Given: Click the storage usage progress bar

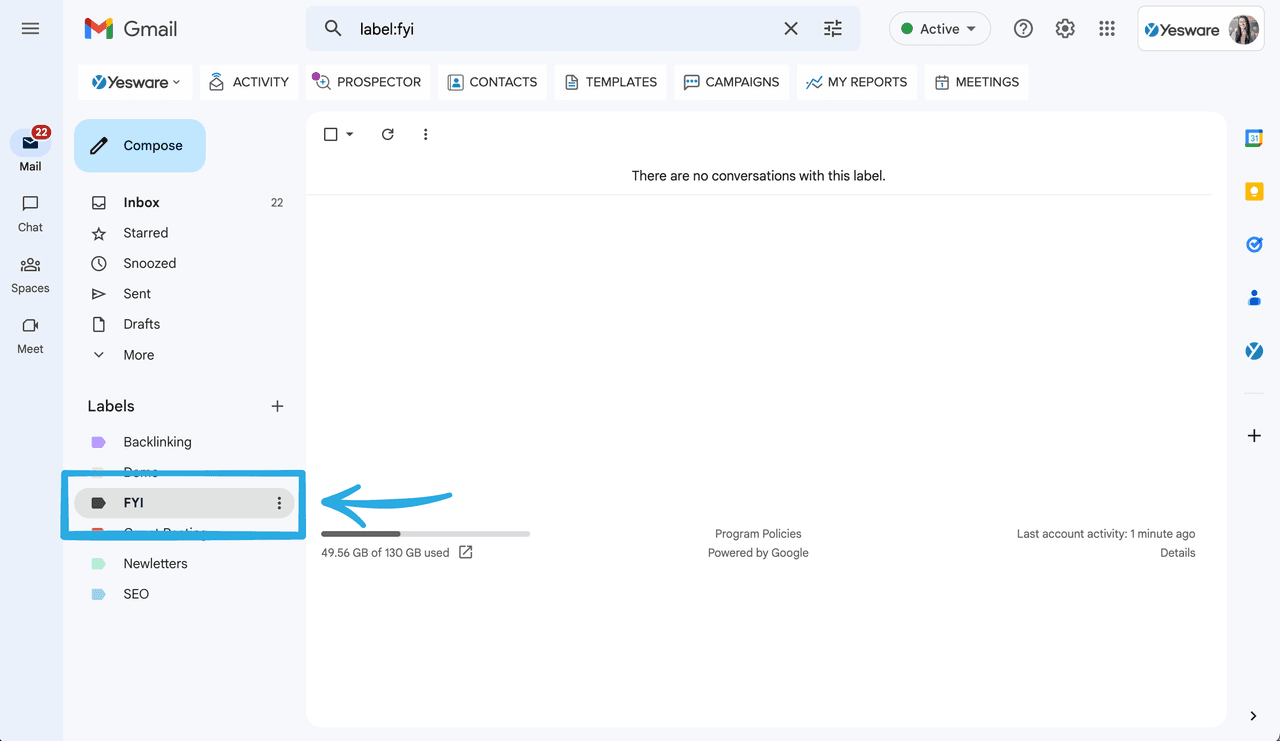Looking at the screenshot, I should (x=425, y=533).
